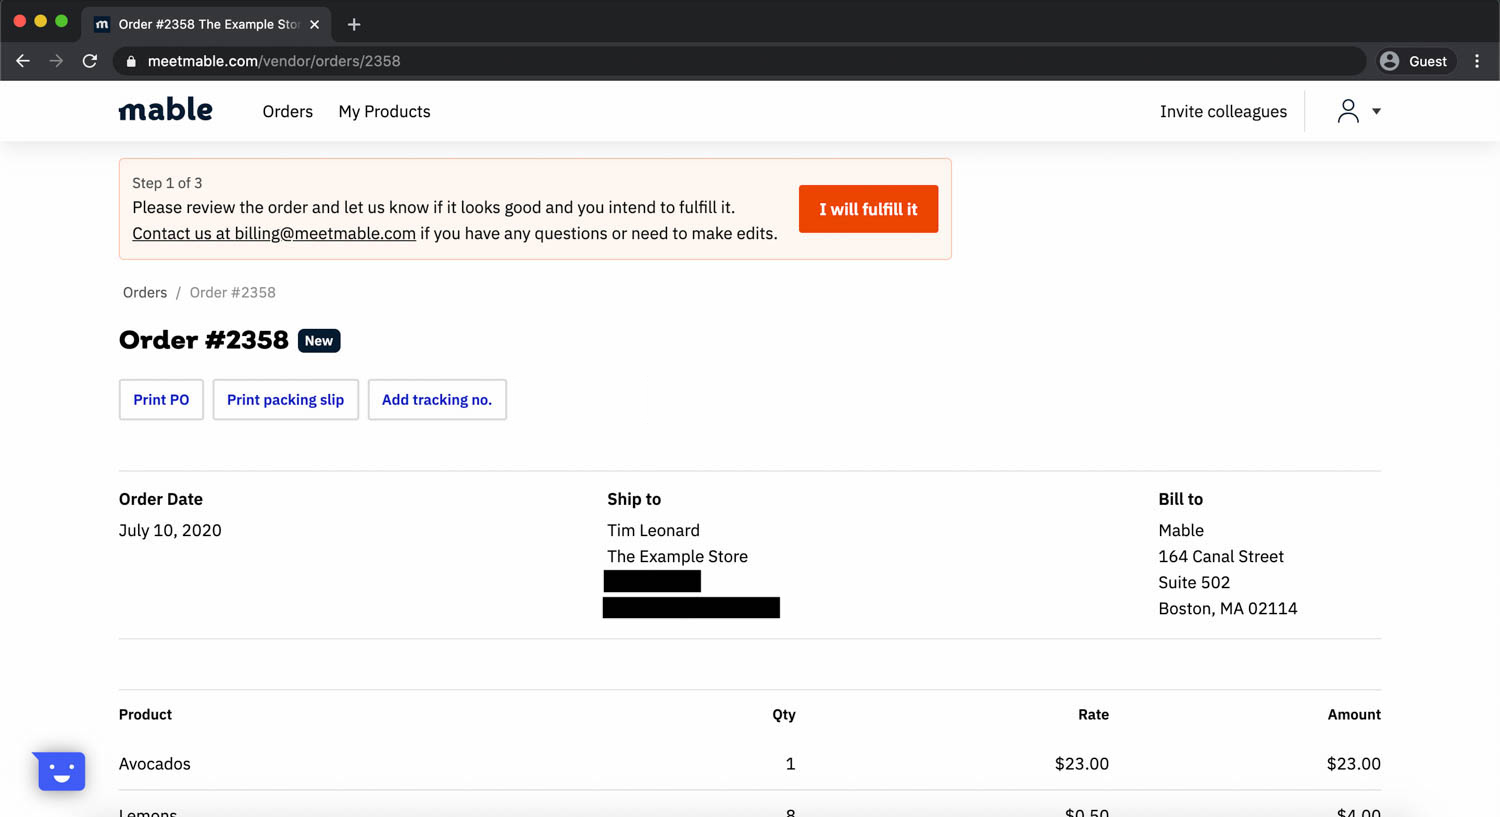Open the Guest profile button
Screen dimensions: 1500x817
(x=1414, y=61)
